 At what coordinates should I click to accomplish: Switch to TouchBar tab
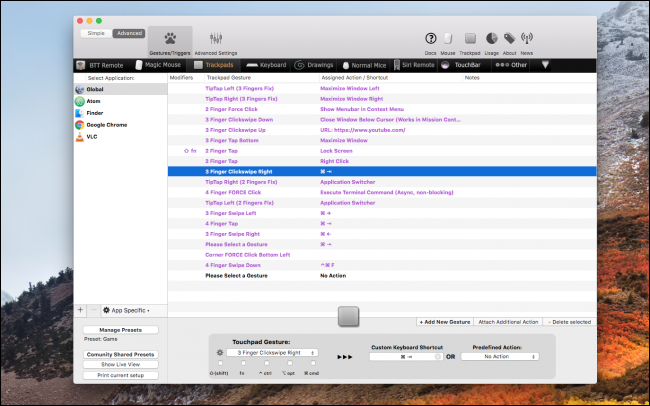coord(461,65)
